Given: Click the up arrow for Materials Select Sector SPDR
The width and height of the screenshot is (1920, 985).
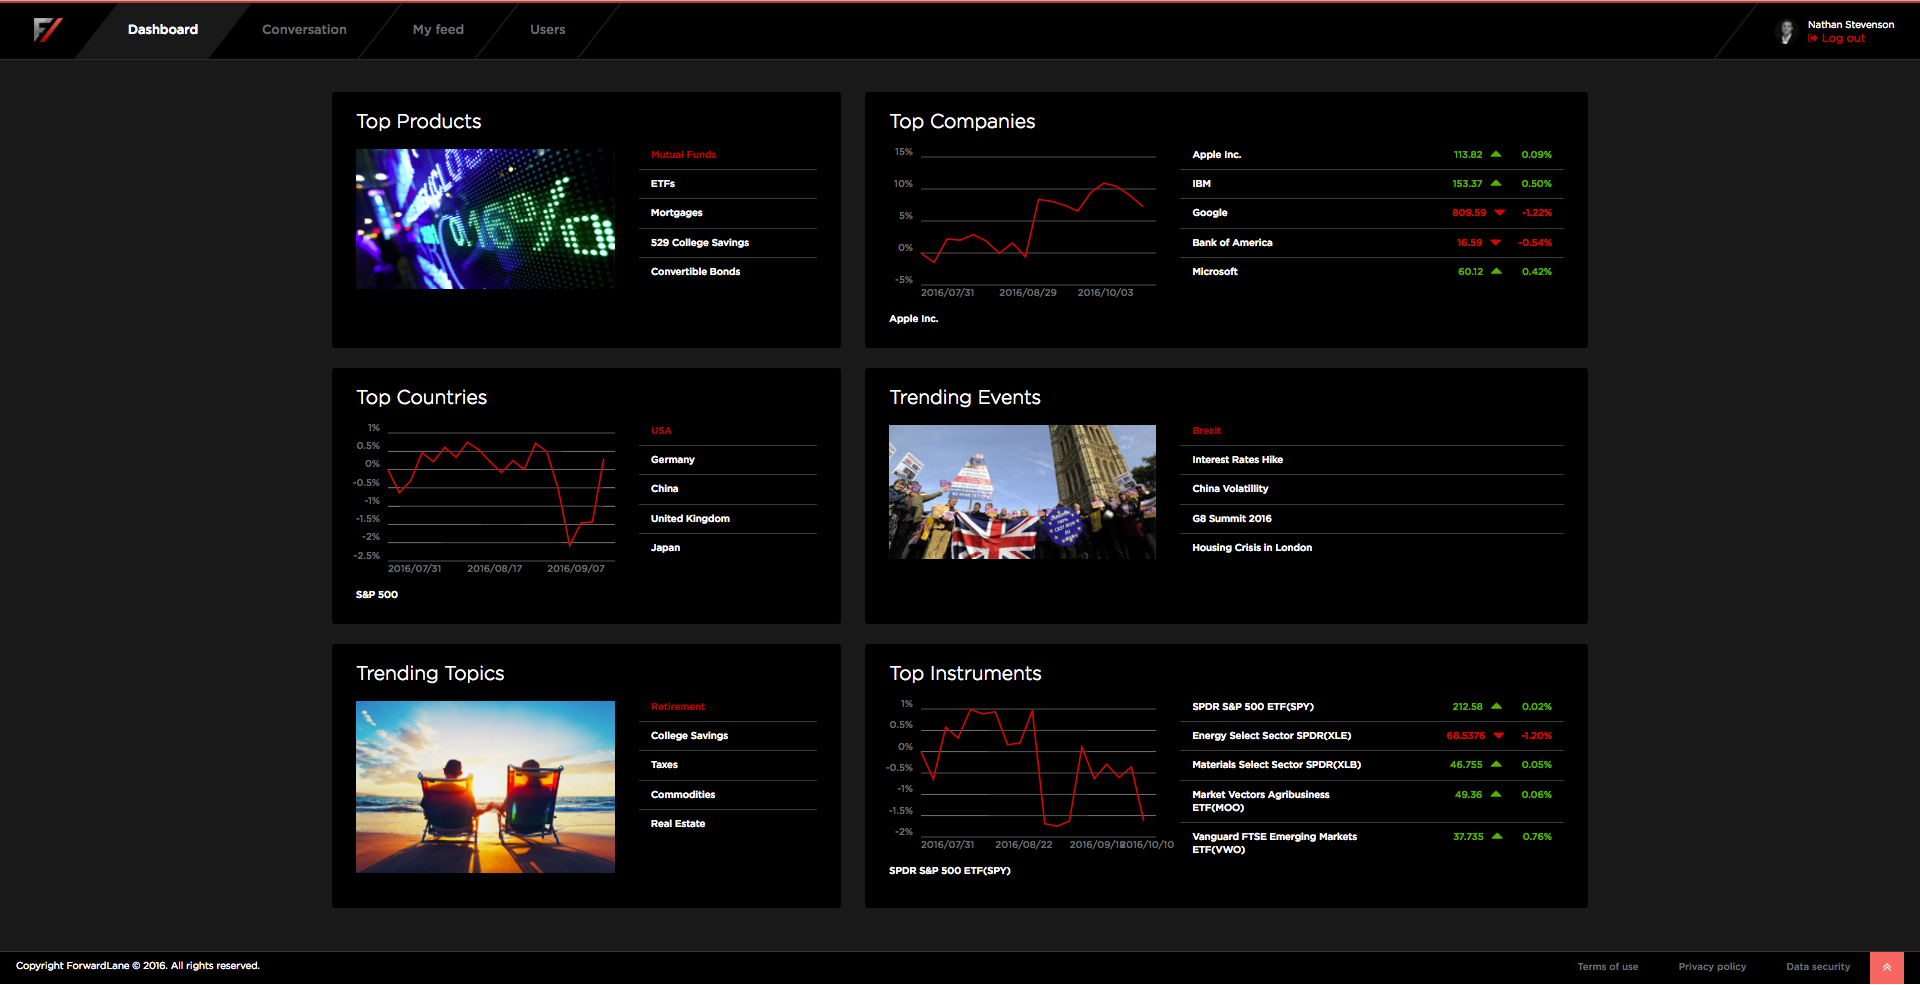Looking at the screenshot, I should (x=1496, y=764).
